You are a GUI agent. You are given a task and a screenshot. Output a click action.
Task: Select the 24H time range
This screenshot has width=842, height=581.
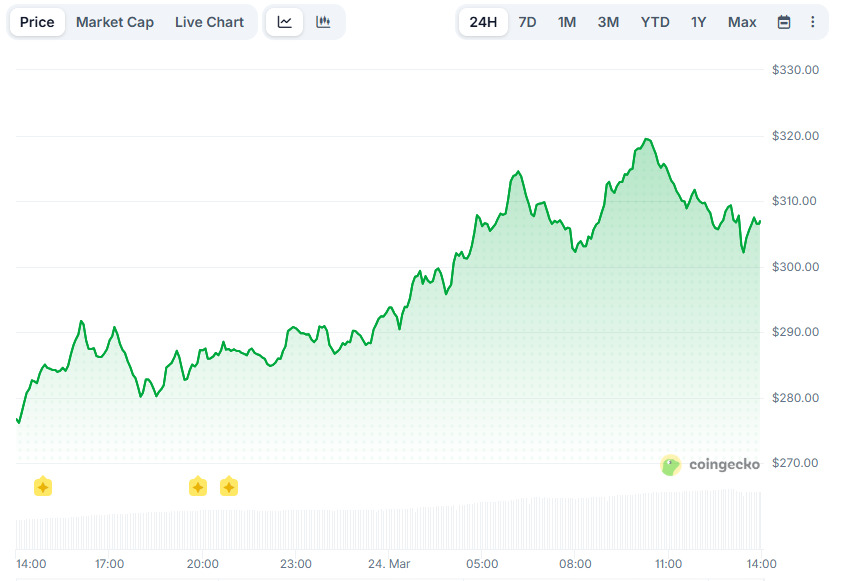point(483,22)
